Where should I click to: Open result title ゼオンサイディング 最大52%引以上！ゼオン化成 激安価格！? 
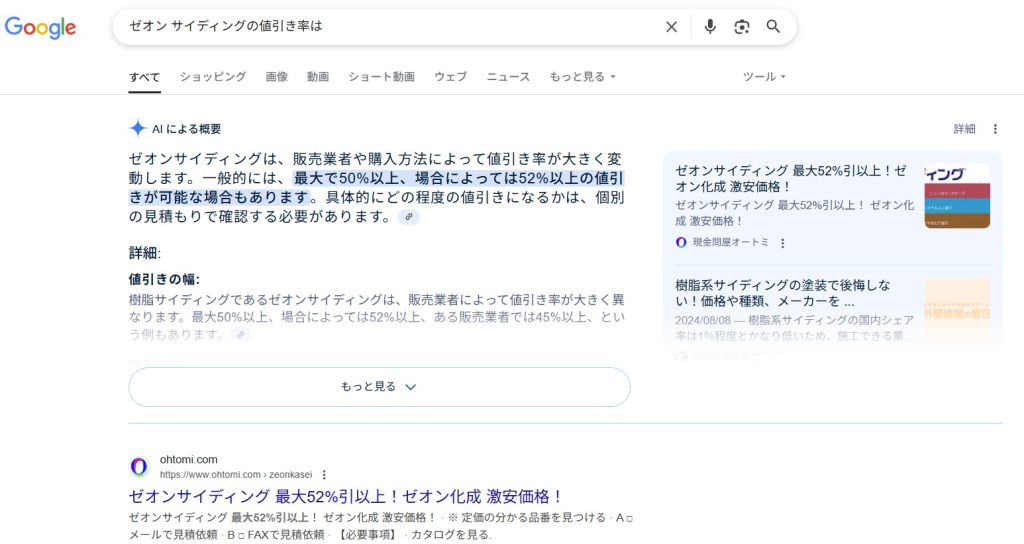346,496
